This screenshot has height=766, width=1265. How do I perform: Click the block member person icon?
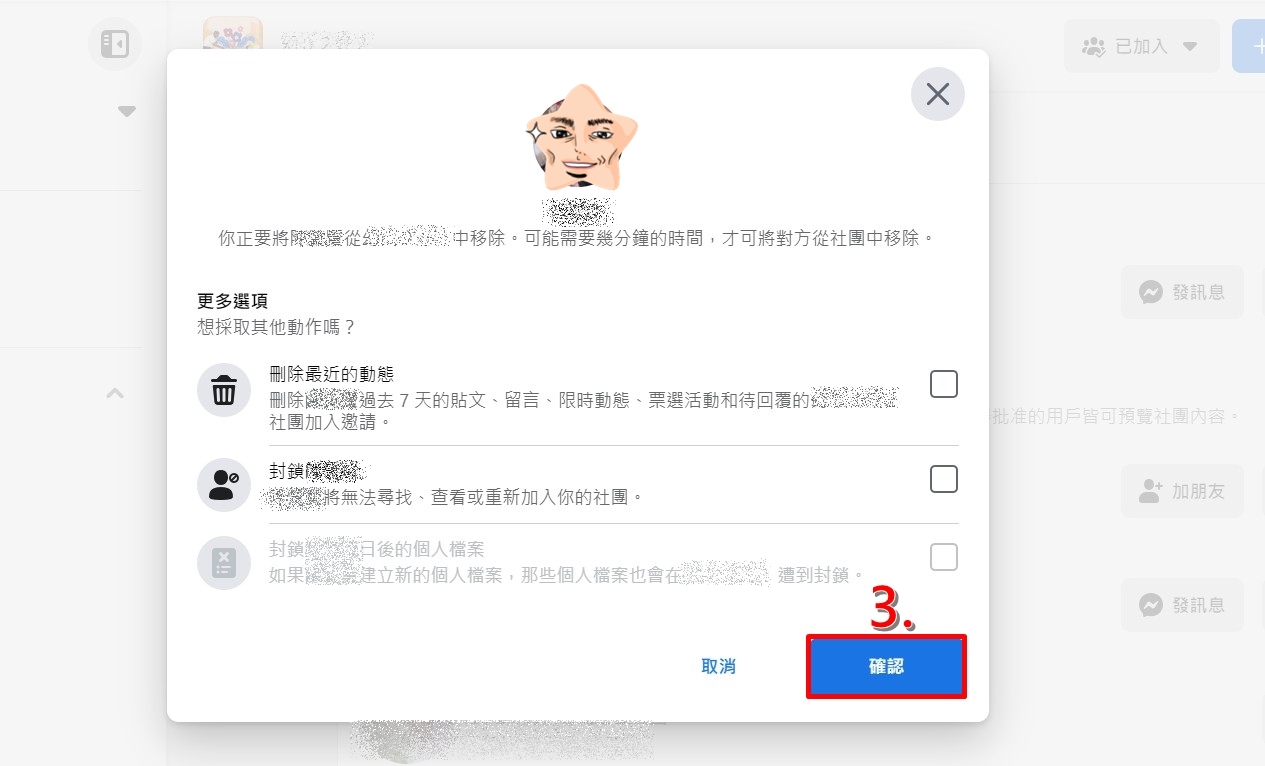point(224,485)
